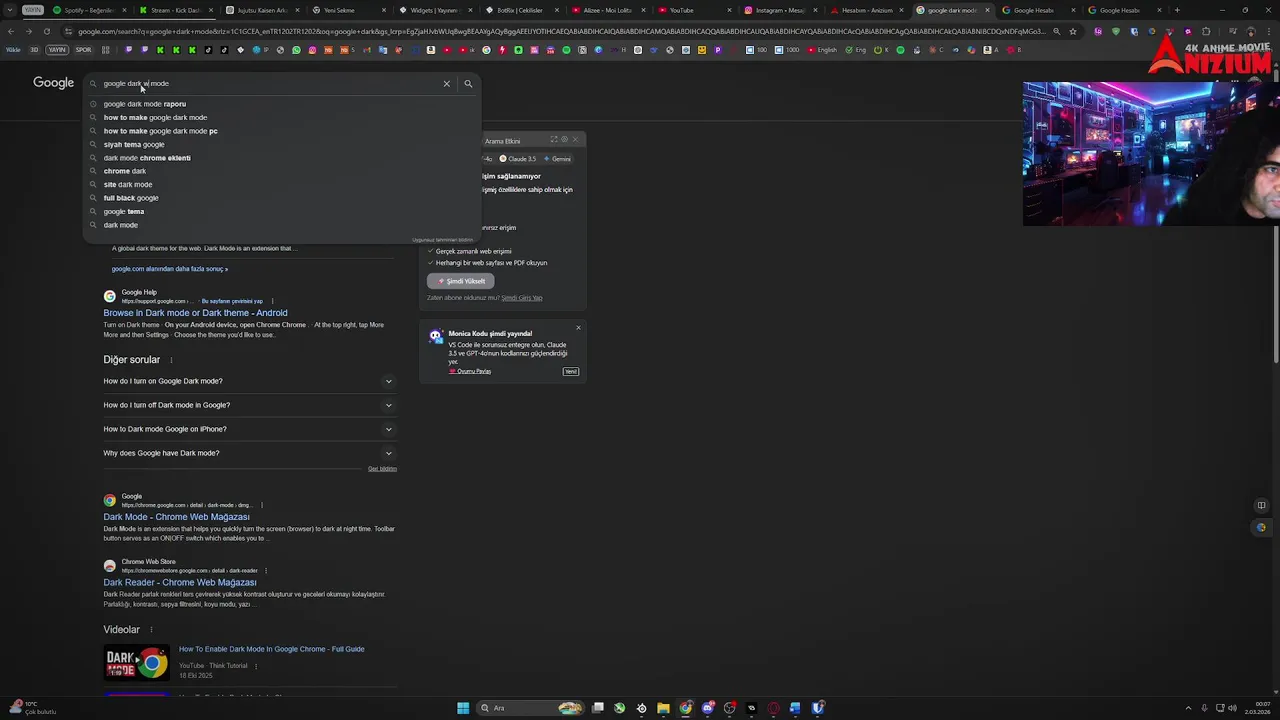Viewport: 1280px width, 720px height.
Task: Switch to the Jujutsu Kaisen tab
Action: pos(262,10)
